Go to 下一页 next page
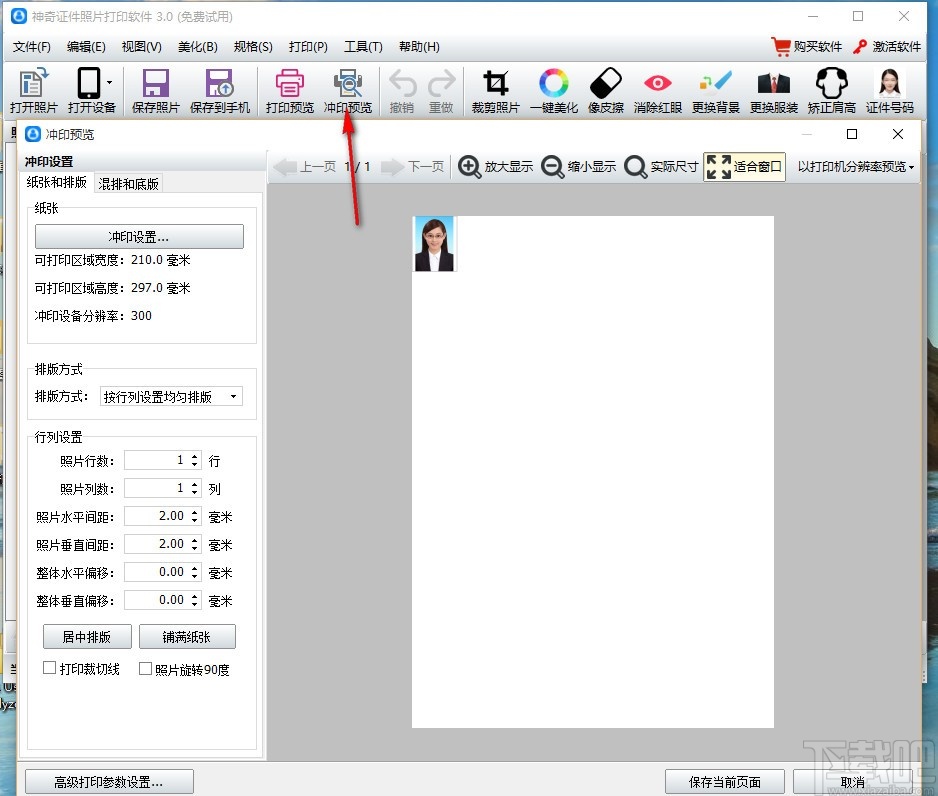The height and width of the screenshot is (796, 938). click(413, 166)
